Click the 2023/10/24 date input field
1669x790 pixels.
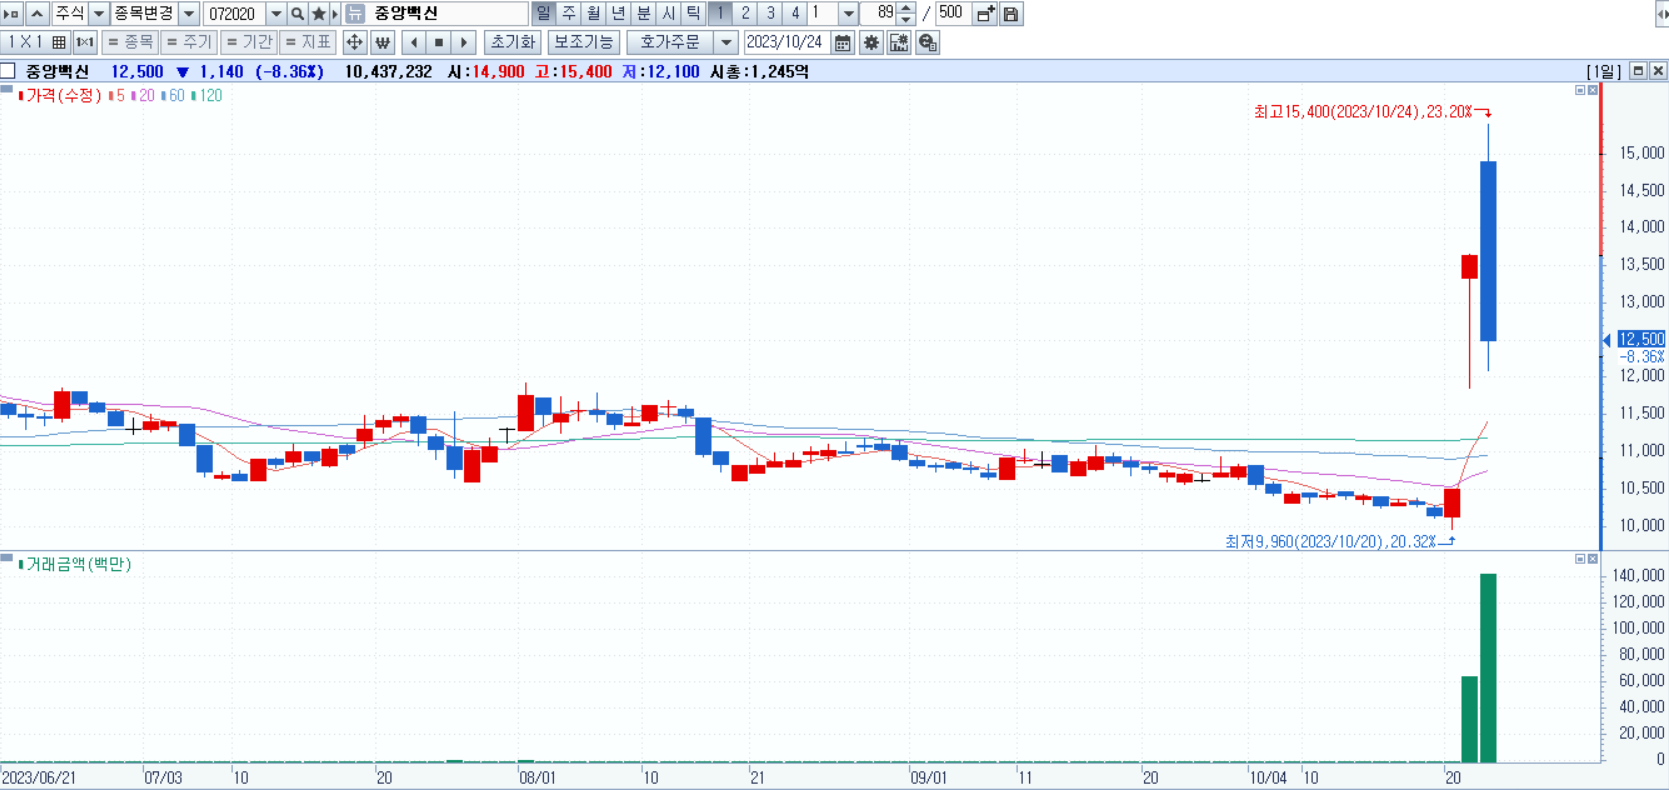(x=787, y=42)
